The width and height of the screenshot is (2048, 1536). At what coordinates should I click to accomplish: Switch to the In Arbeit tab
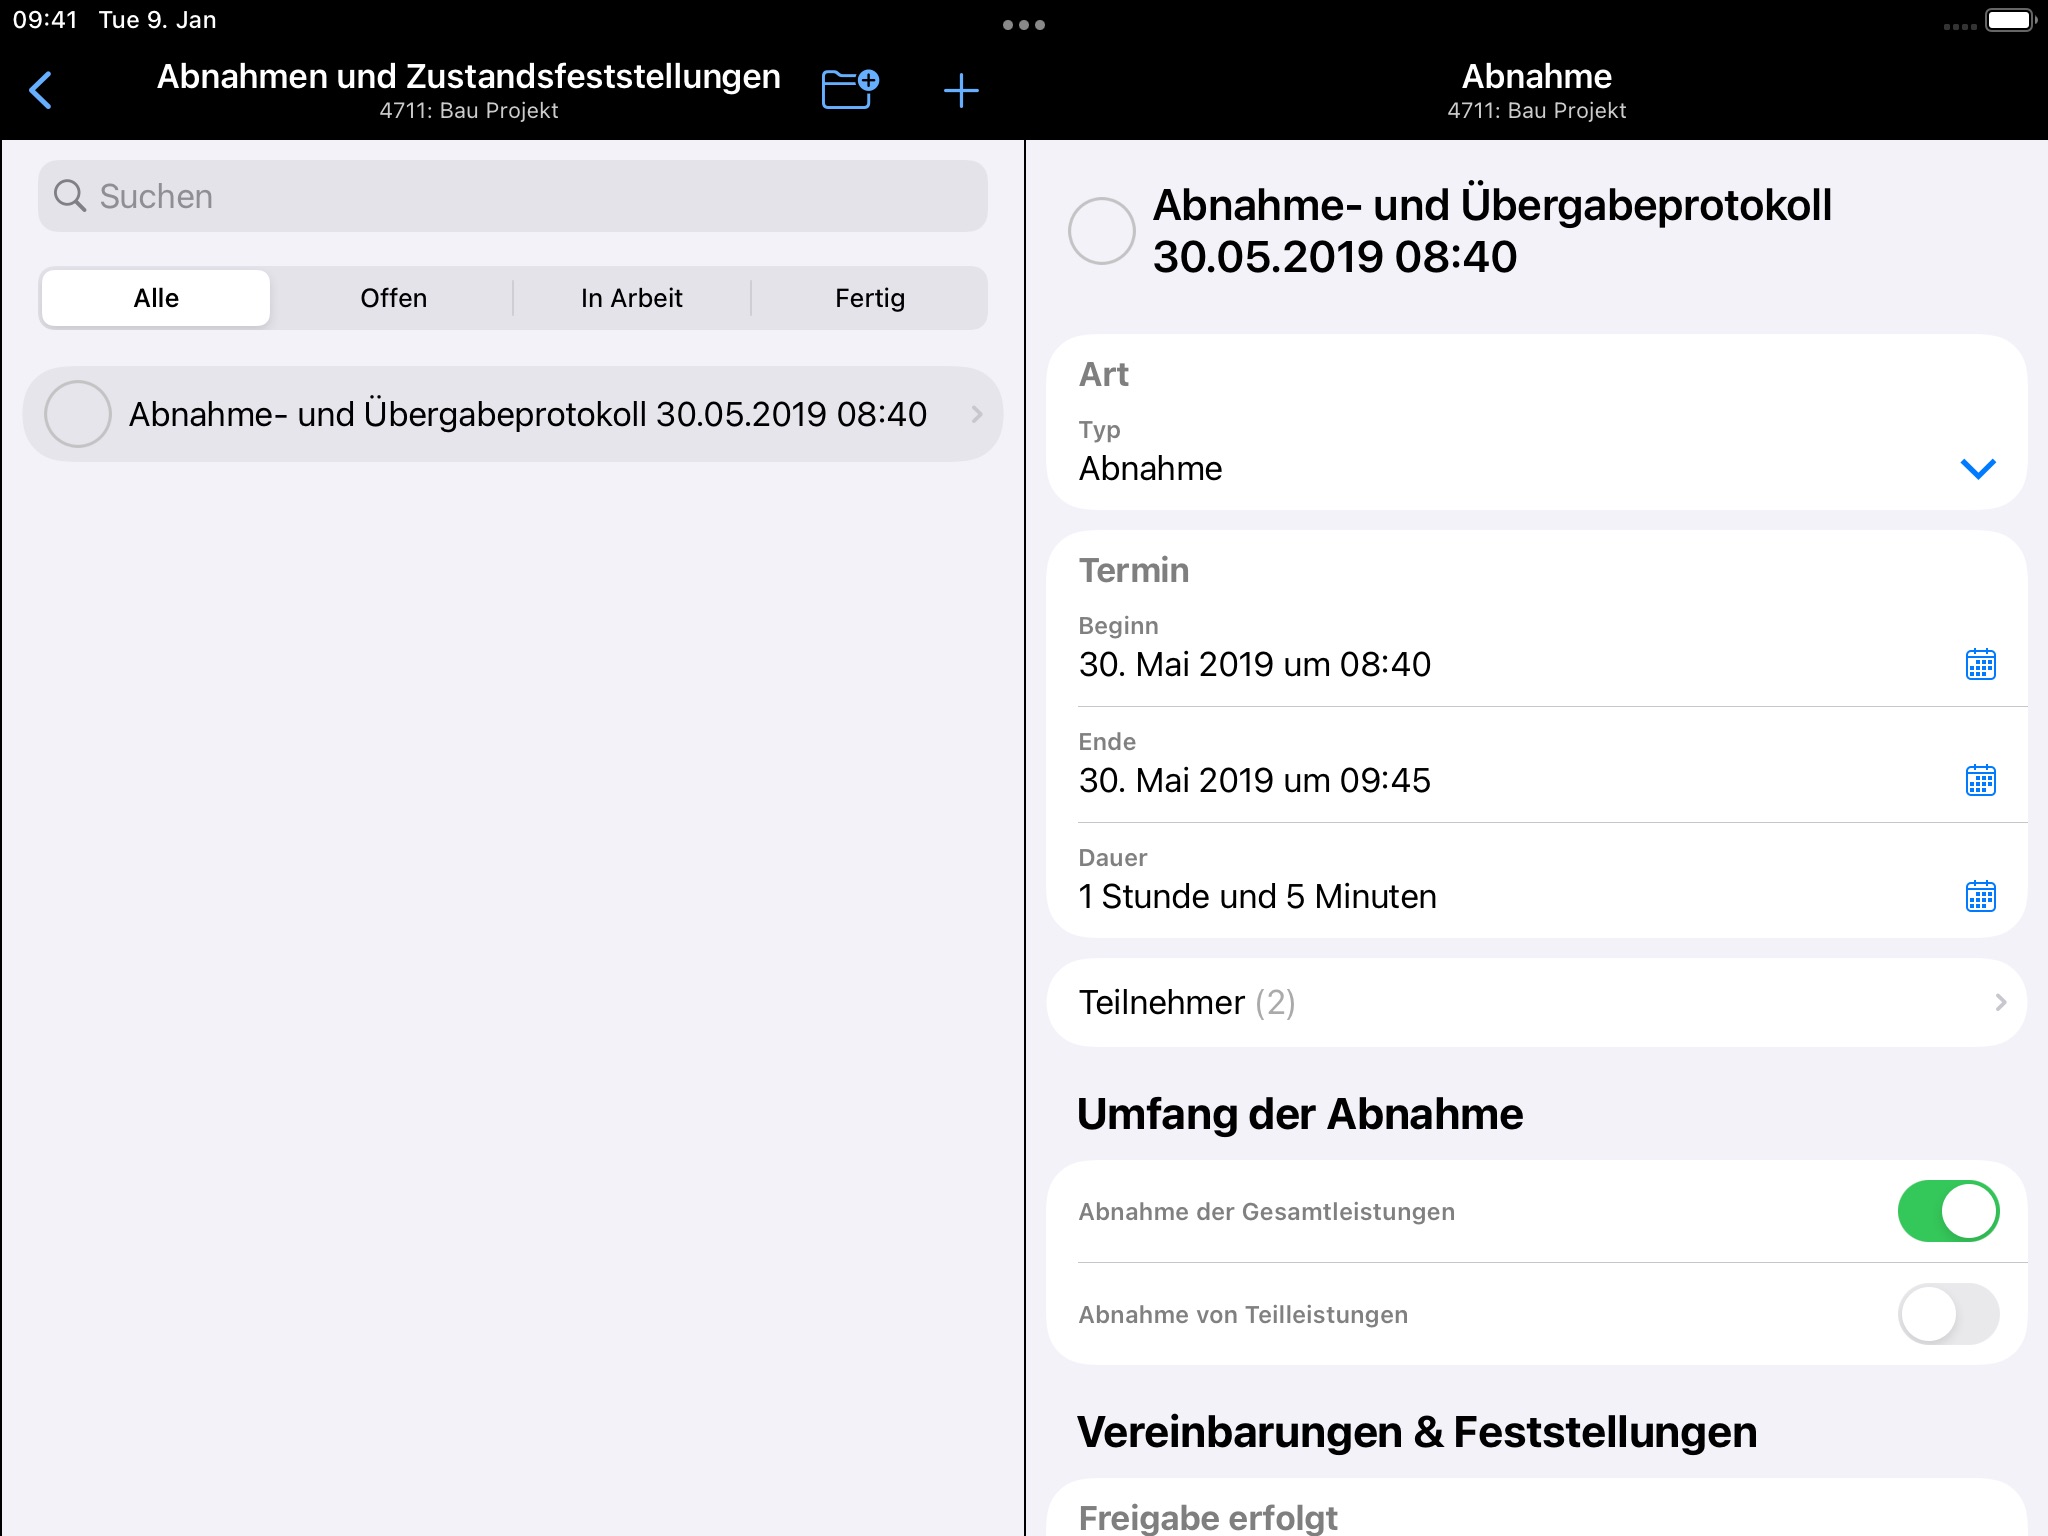click(x=631, y=298)
